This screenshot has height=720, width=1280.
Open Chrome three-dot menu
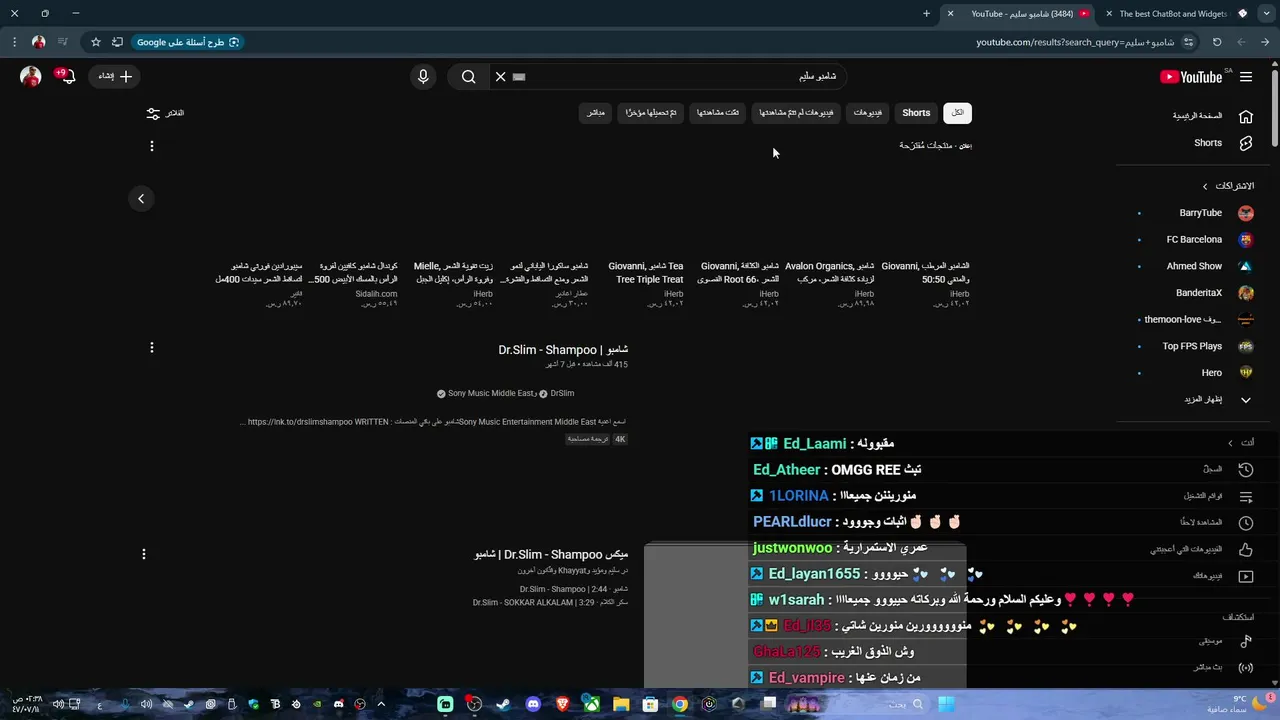pos(14,42)
